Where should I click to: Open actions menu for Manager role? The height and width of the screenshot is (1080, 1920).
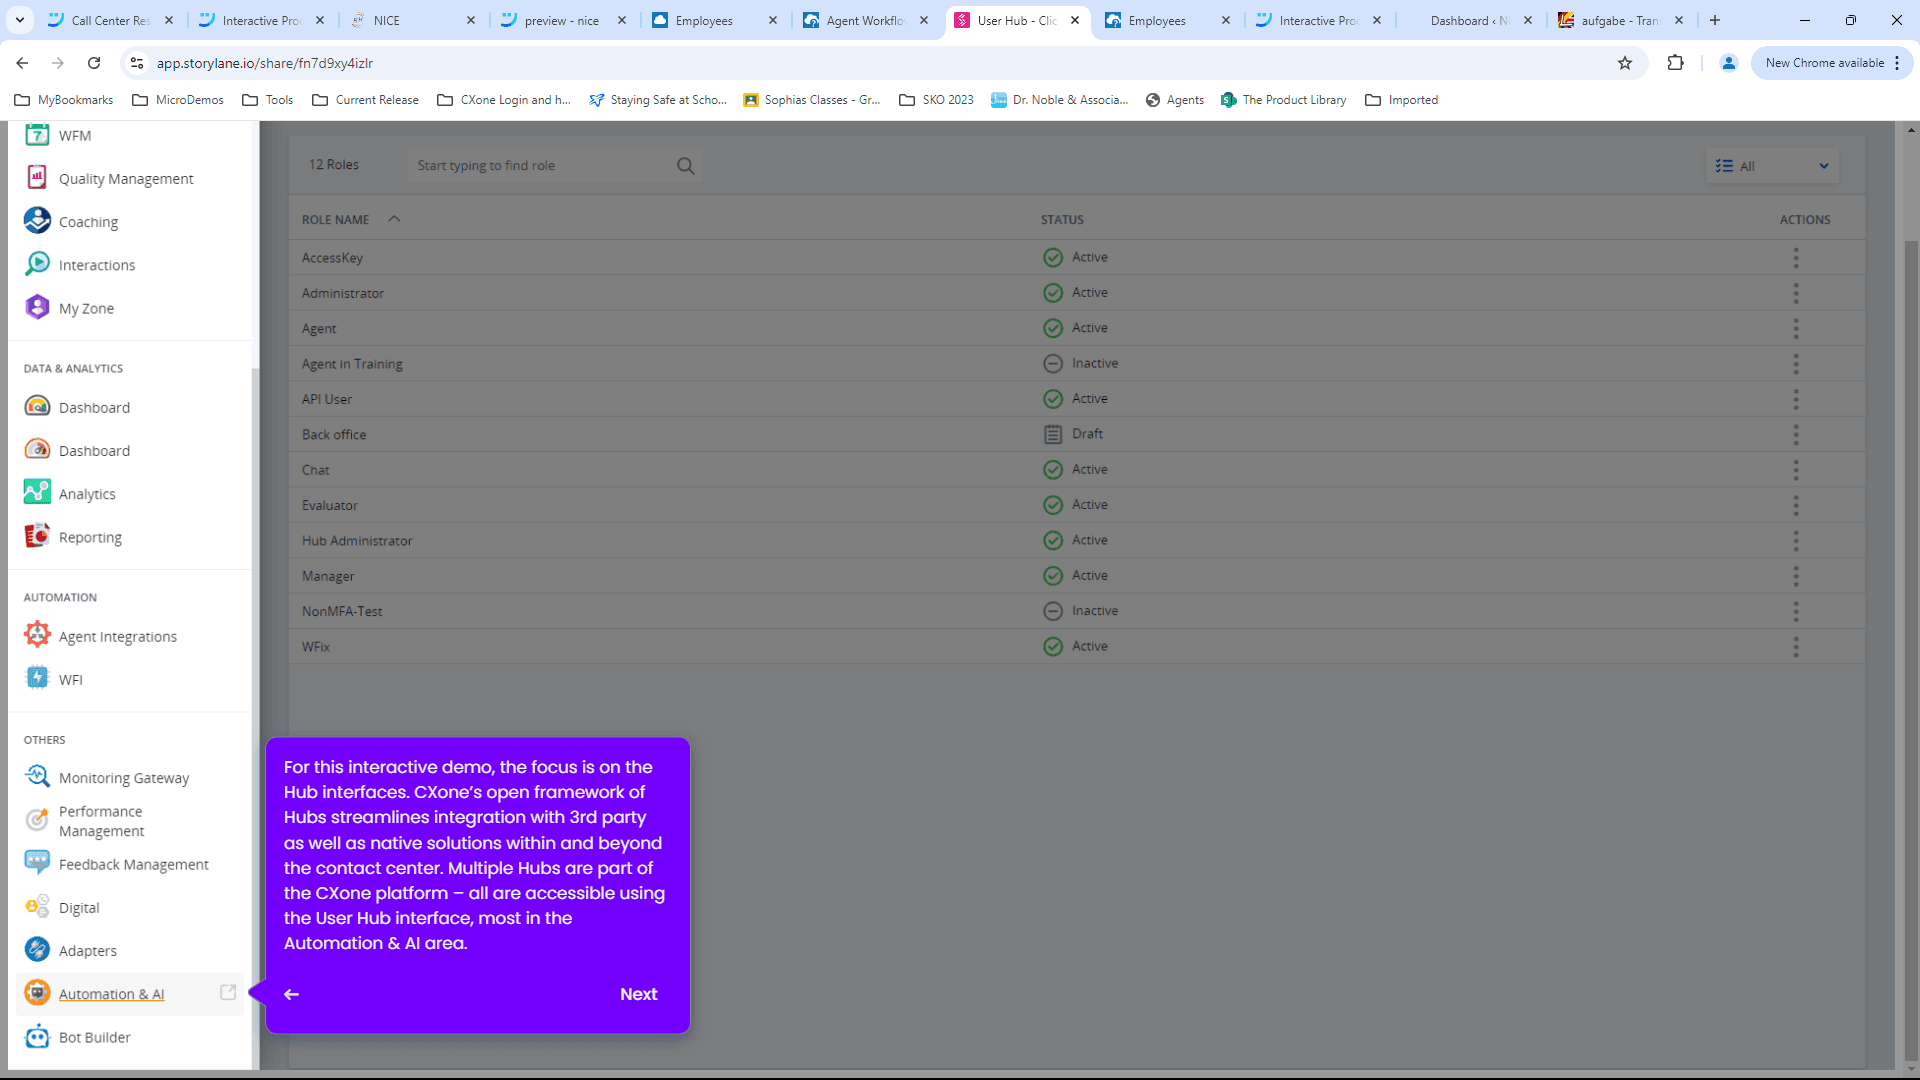click(x=1796, y=576)
